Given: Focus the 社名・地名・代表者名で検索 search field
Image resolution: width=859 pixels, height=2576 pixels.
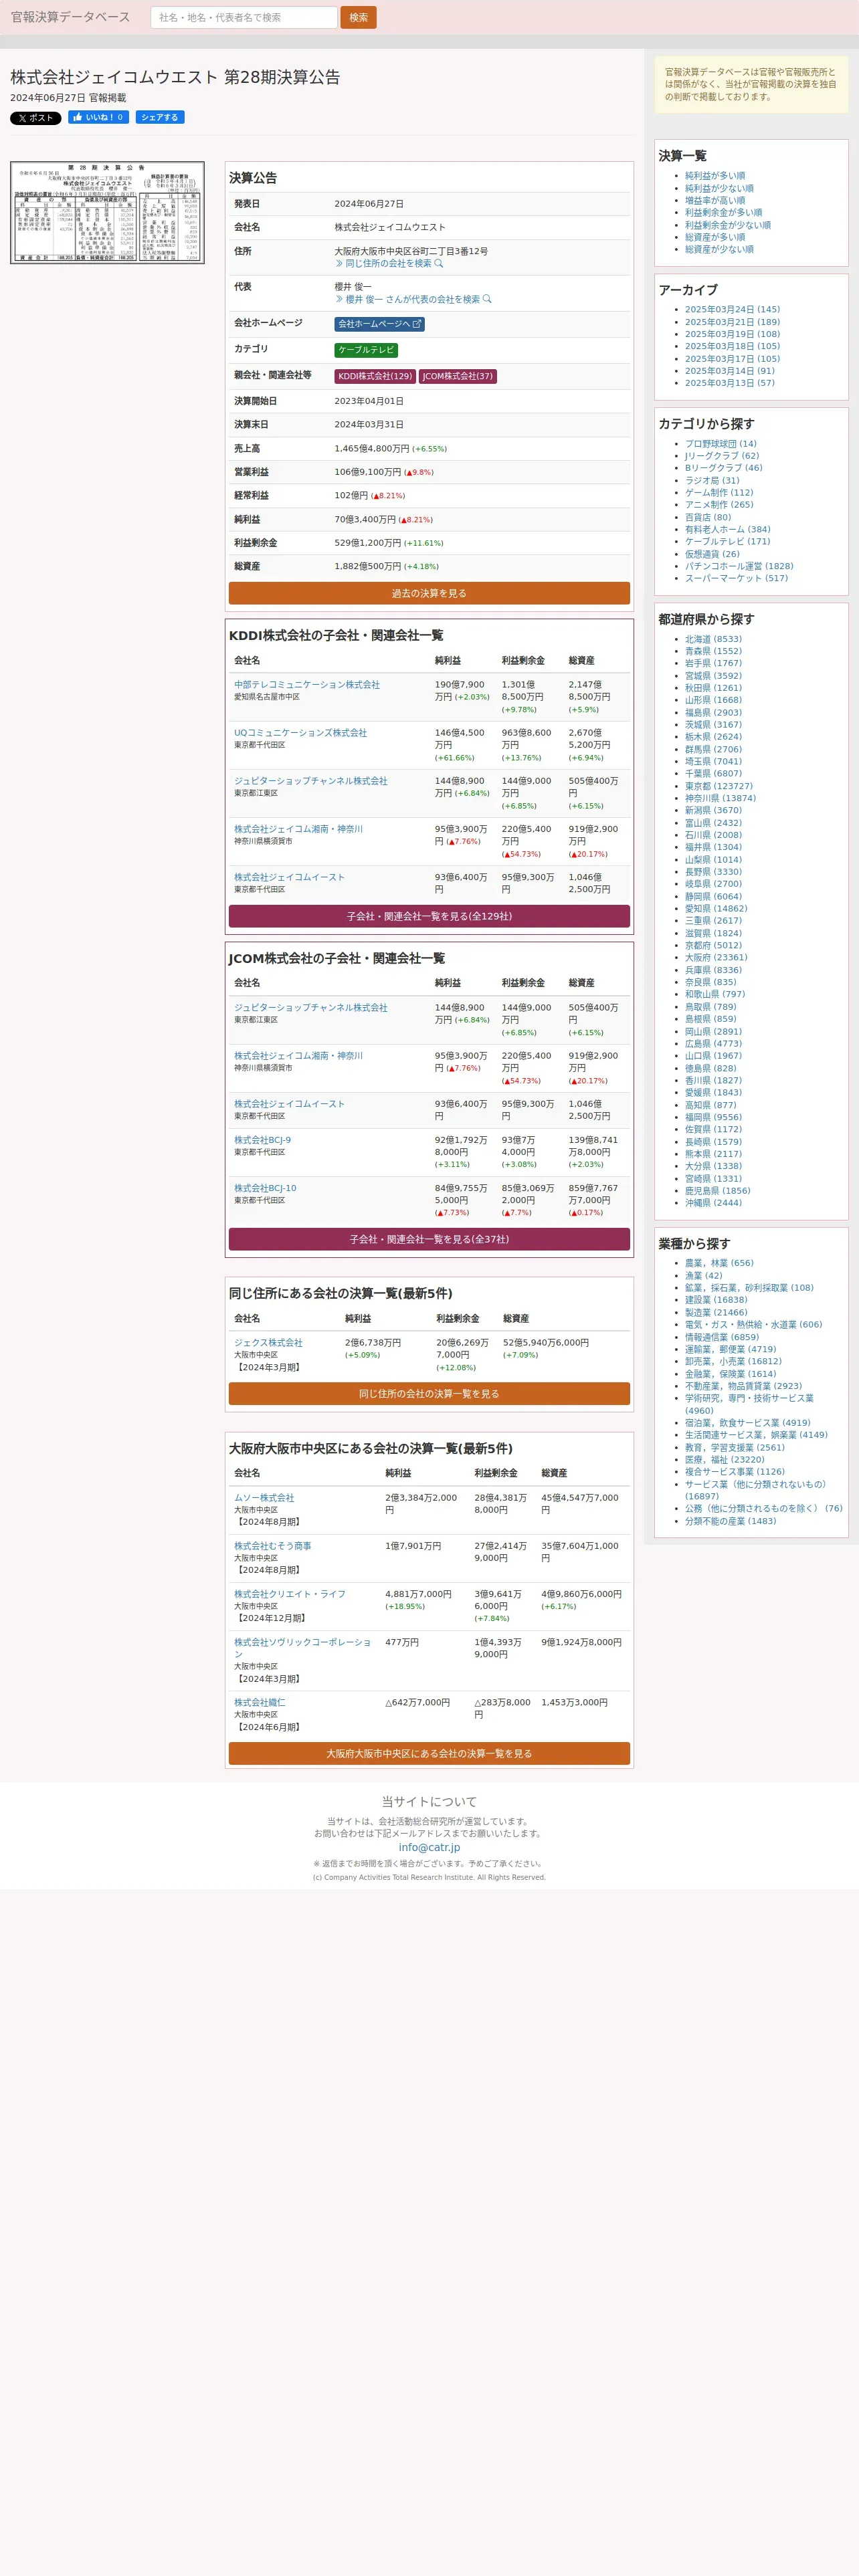Looking at the screenshot, I should (x=244, y=17).
